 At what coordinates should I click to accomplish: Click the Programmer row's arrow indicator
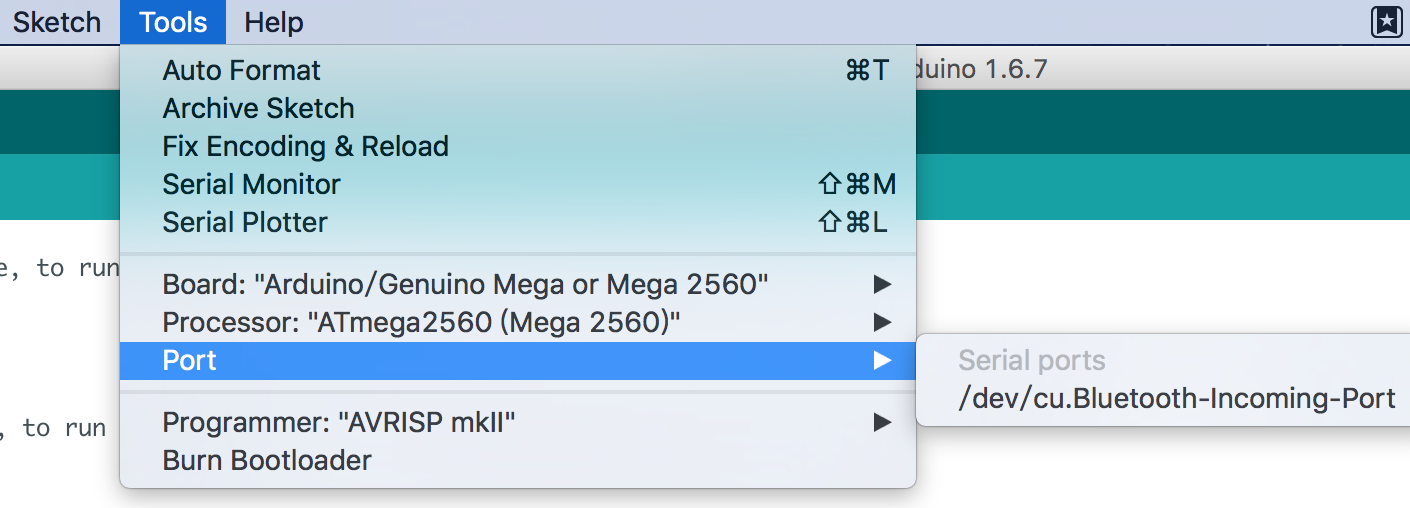[881, 423]
